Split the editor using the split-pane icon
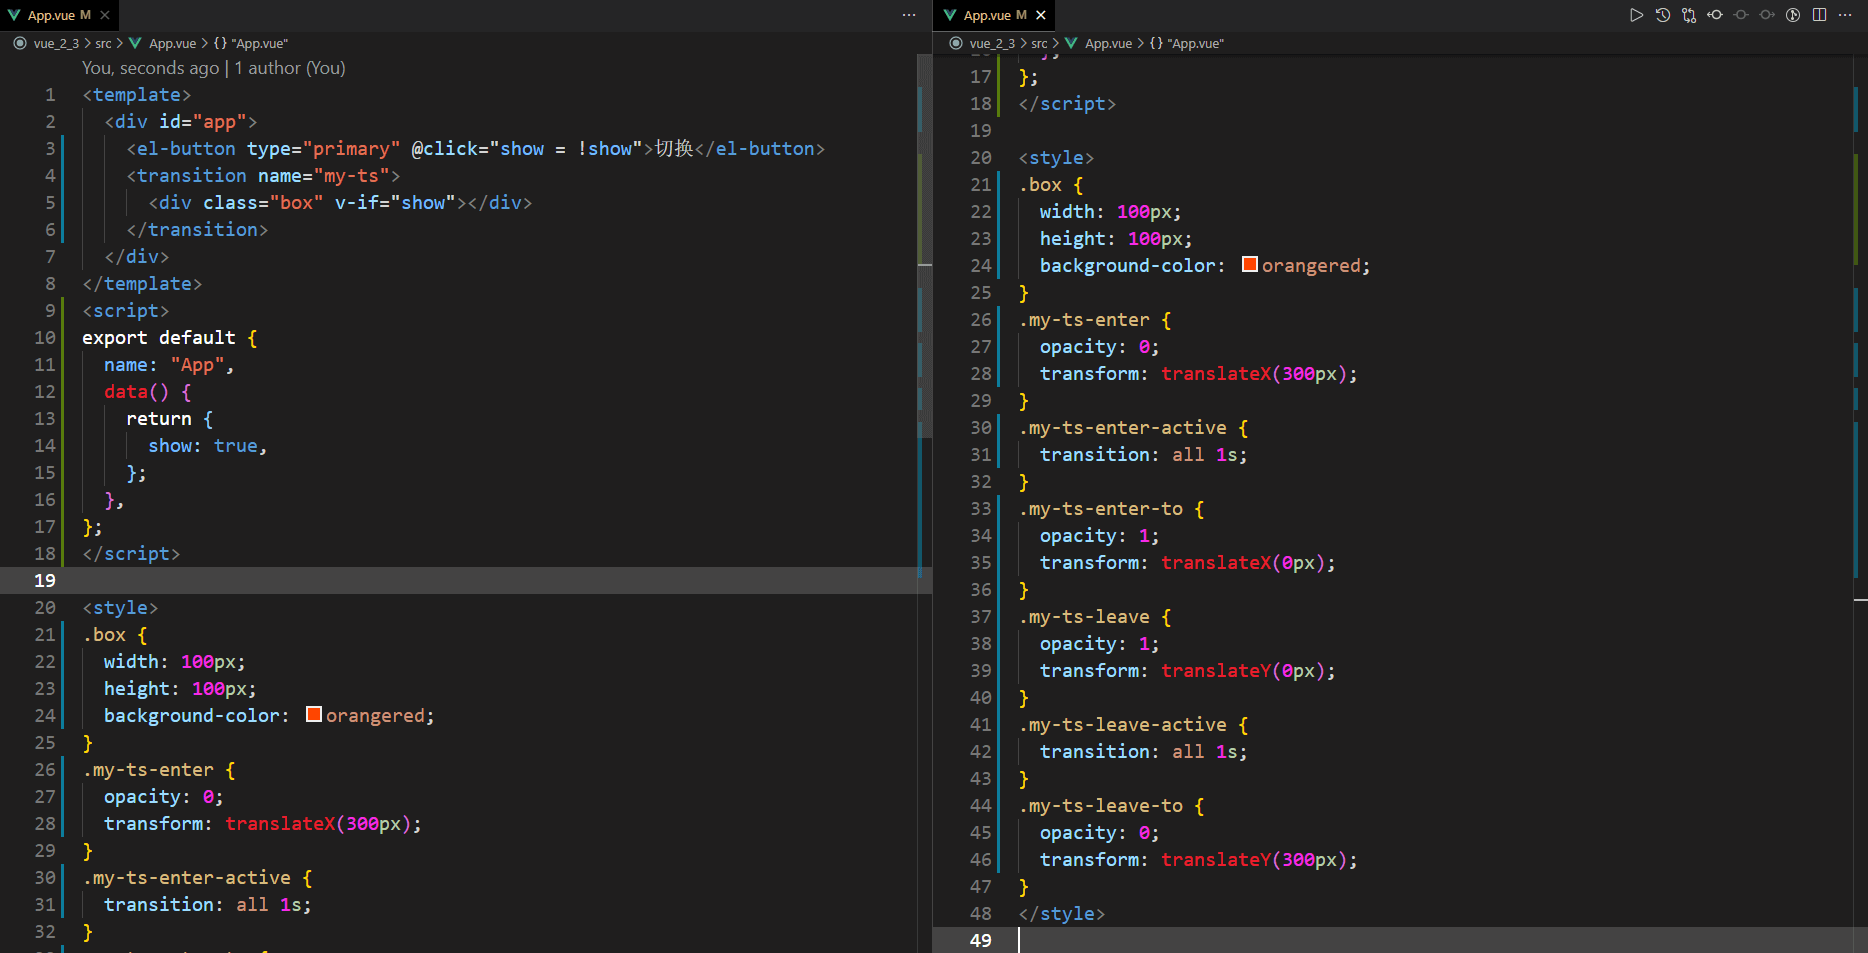 pyautogui.click(x=1819, y=15)
